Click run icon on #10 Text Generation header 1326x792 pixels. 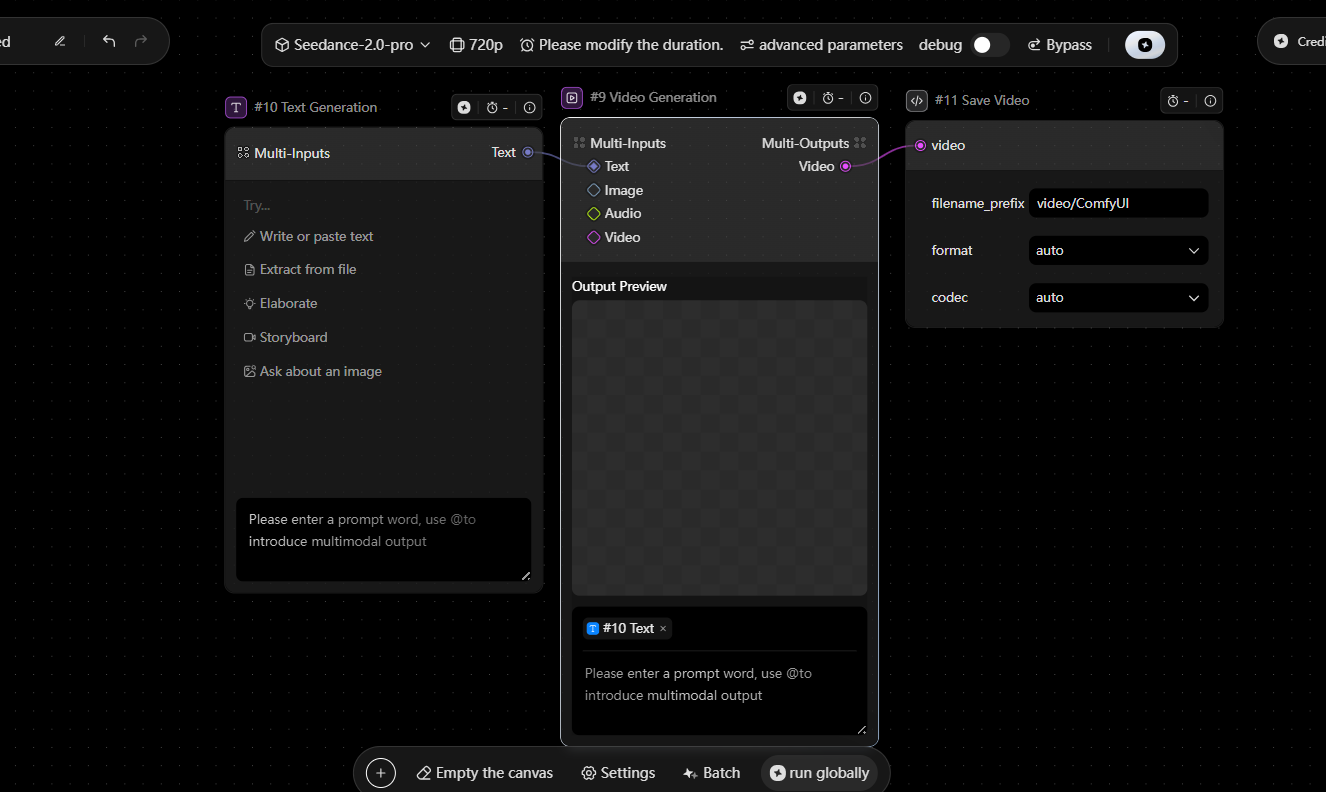464,107
